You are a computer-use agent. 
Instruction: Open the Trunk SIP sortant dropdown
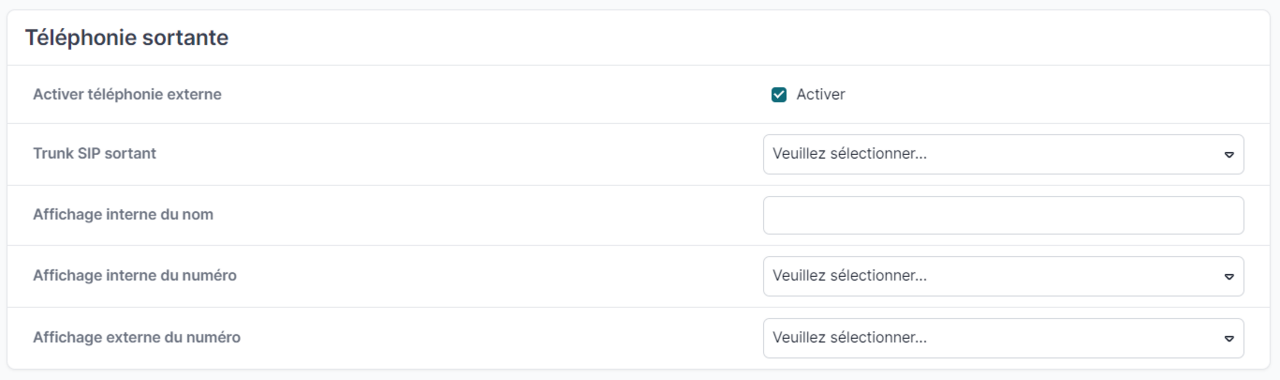1003,155
